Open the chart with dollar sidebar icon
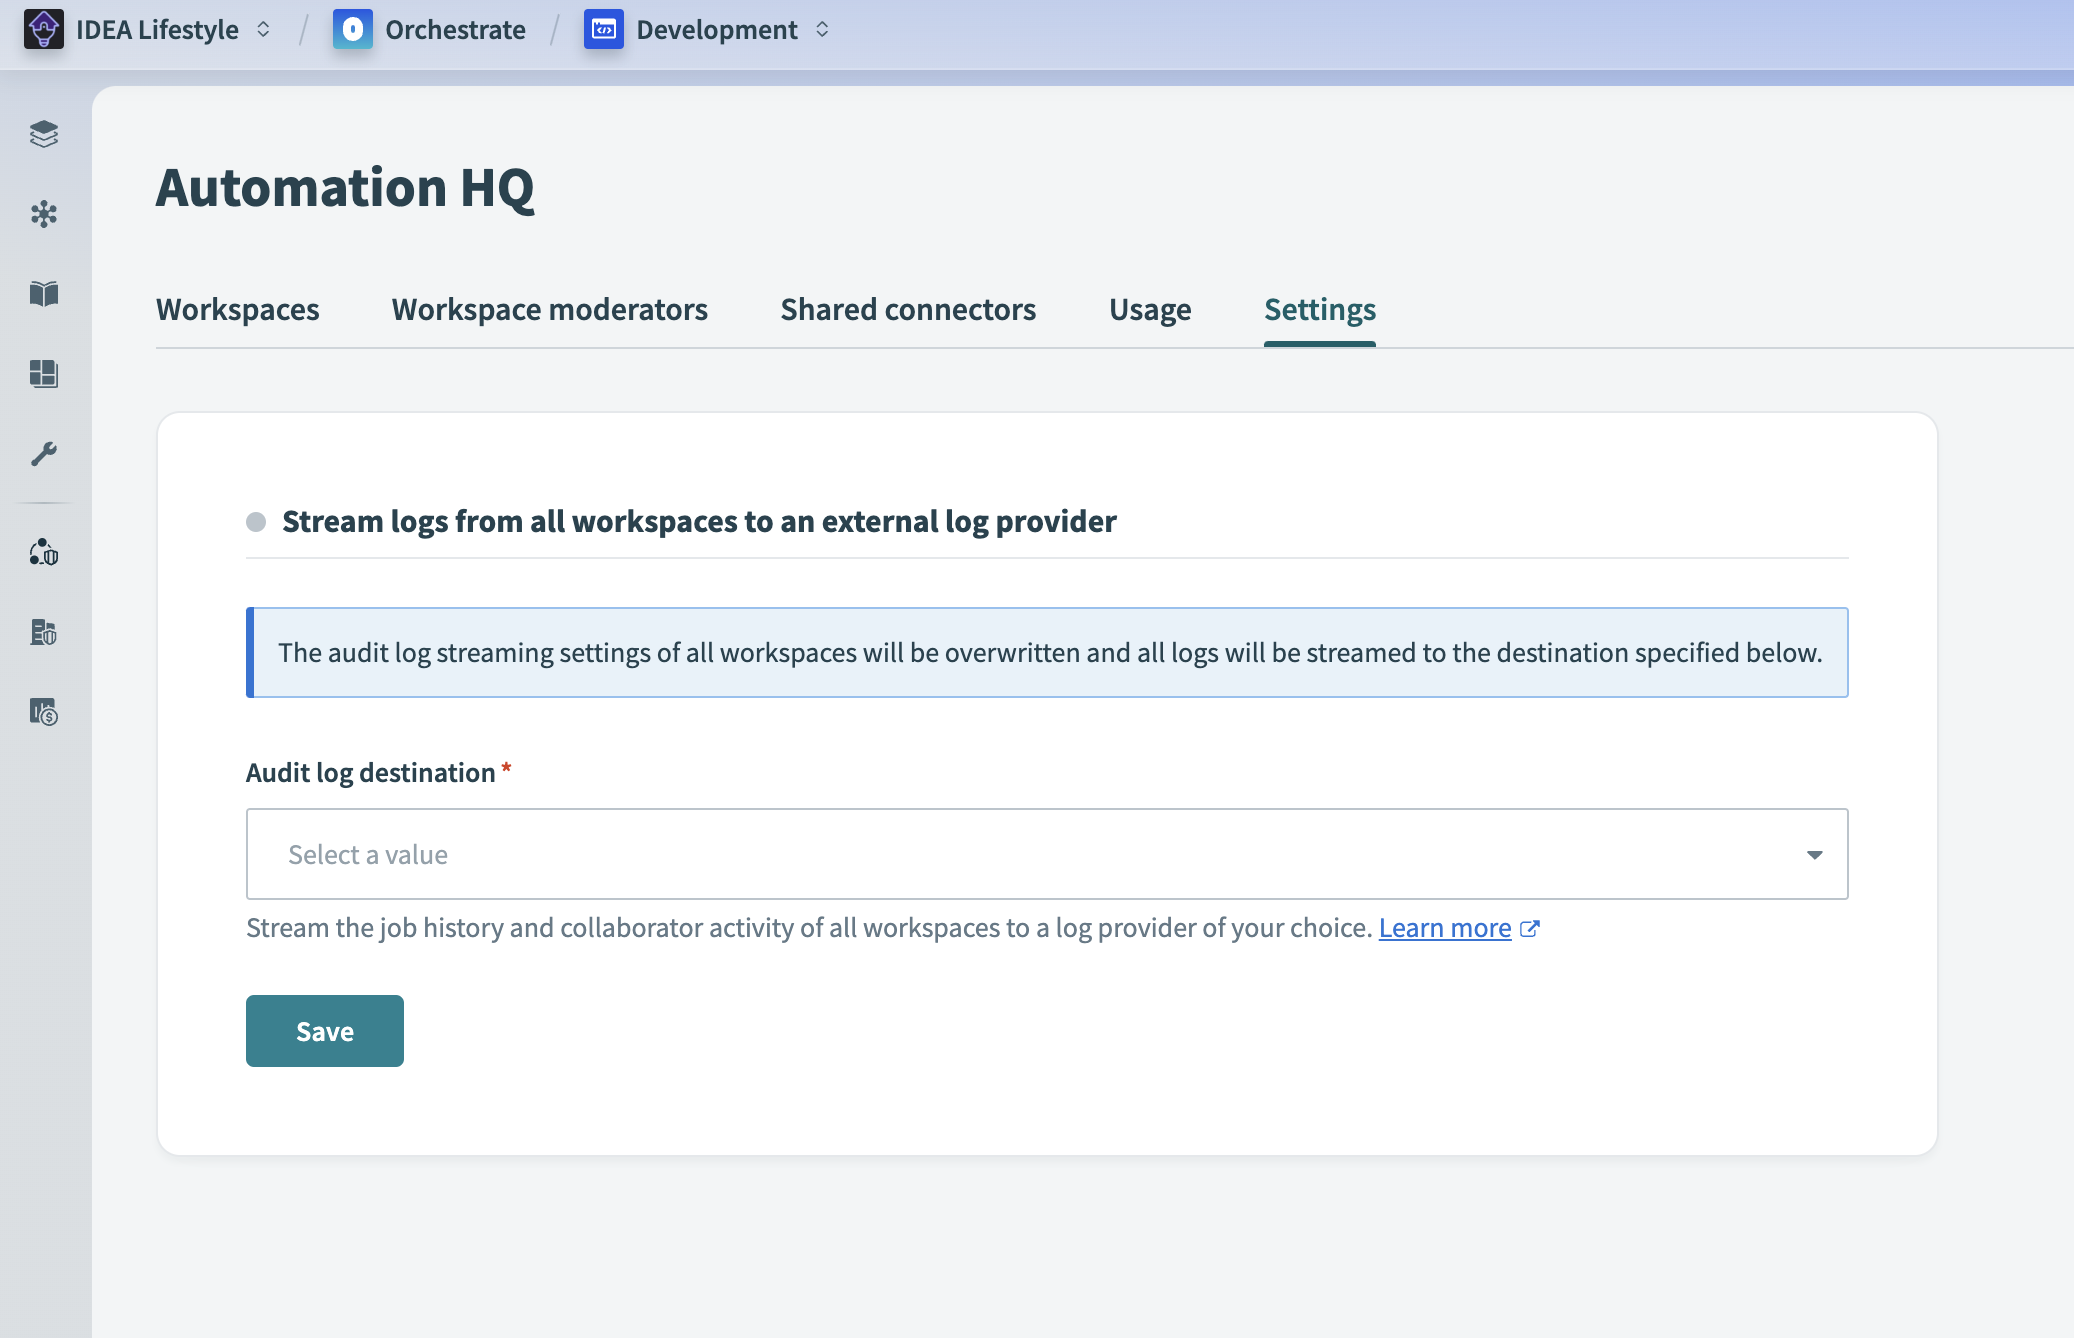The width and height of the screenshot is (2074, 1338). tap(44, 712)
